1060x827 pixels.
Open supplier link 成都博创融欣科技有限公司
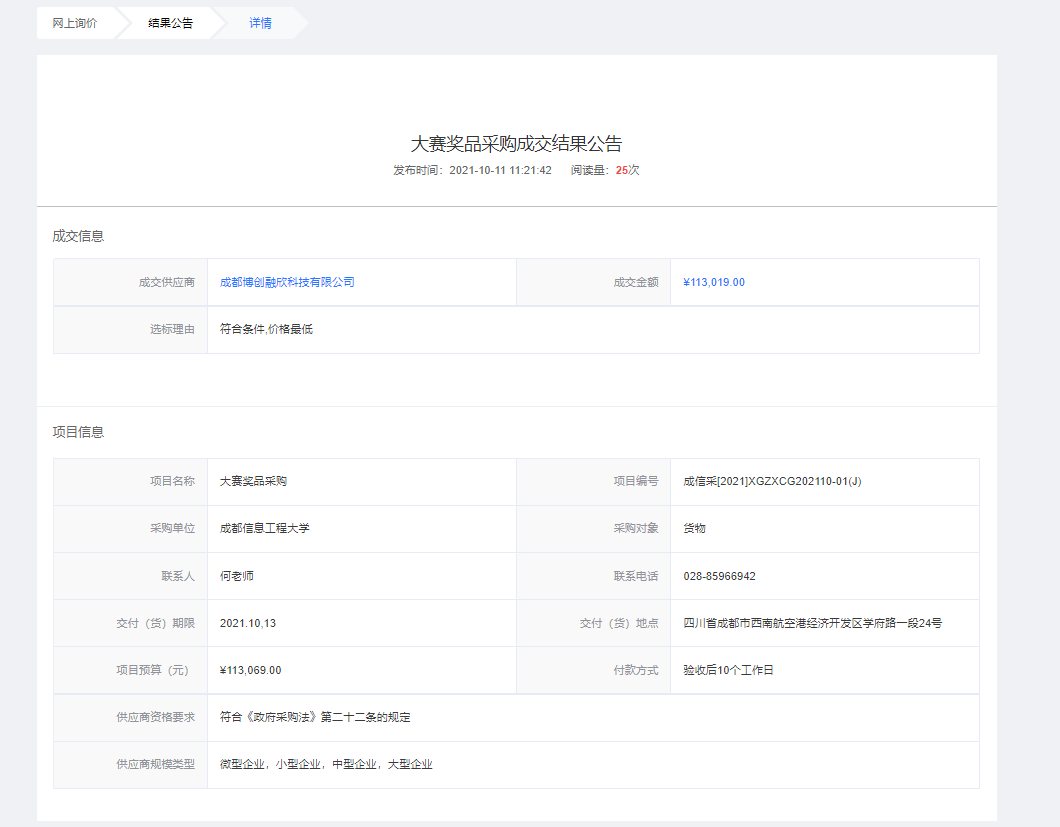pos(287,282)
